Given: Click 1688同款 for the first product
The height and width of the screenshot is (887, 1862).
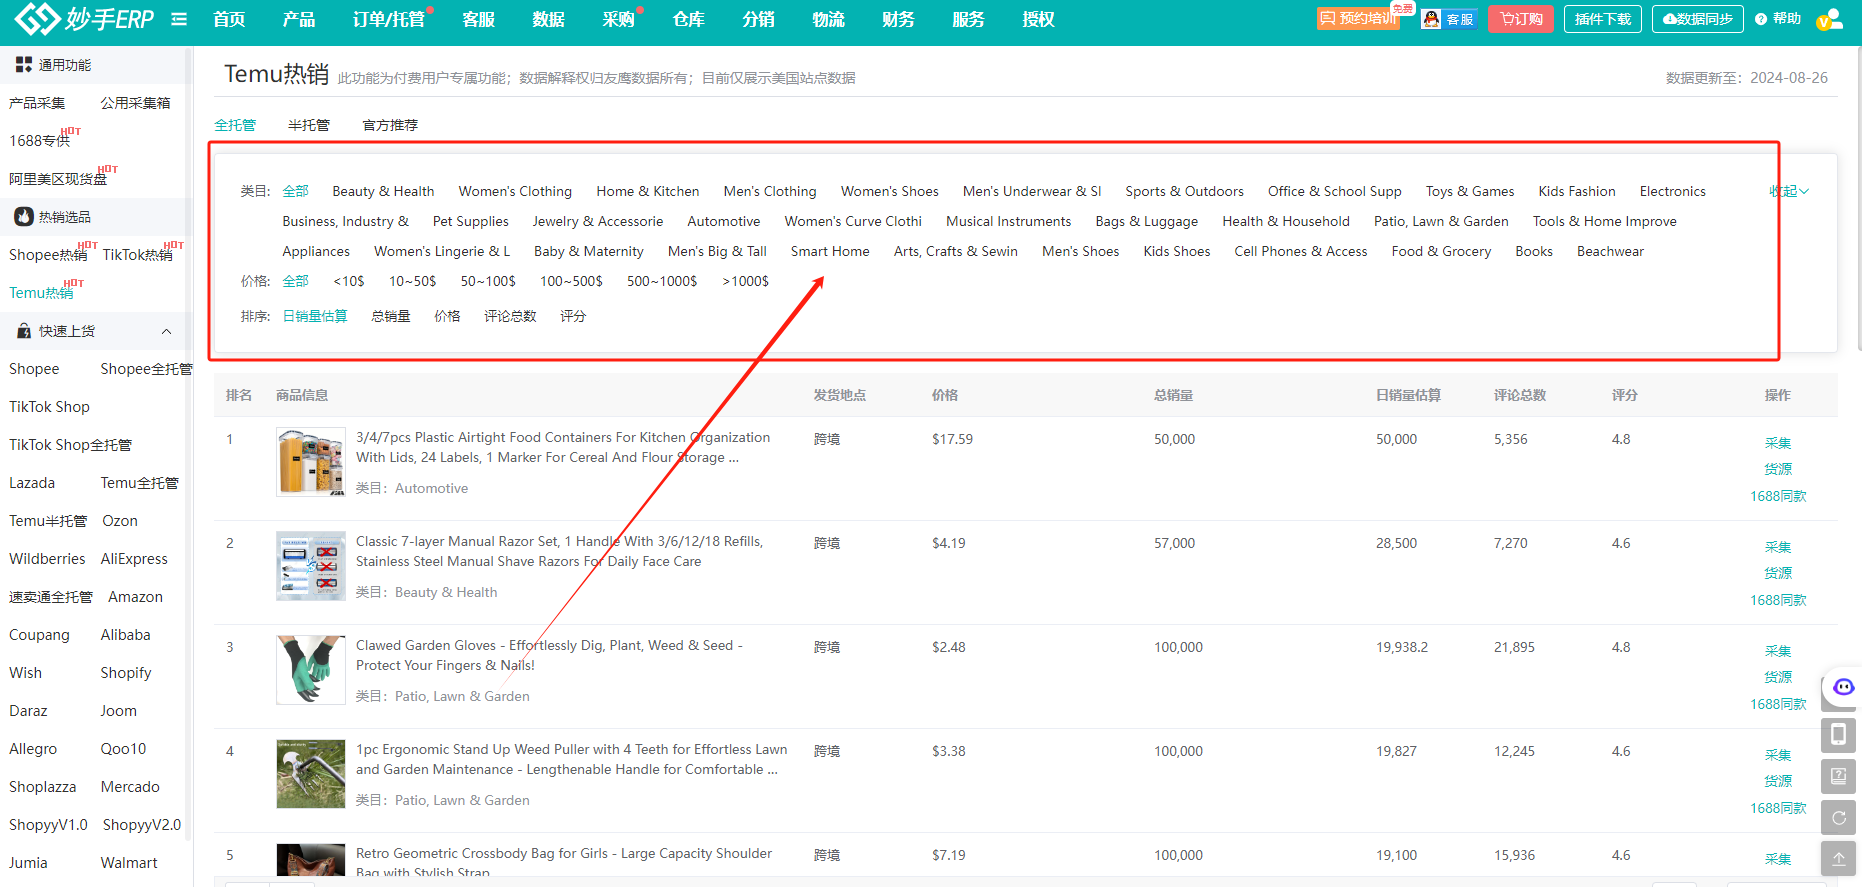Looking at the screenshot, I should (1777, 496).
